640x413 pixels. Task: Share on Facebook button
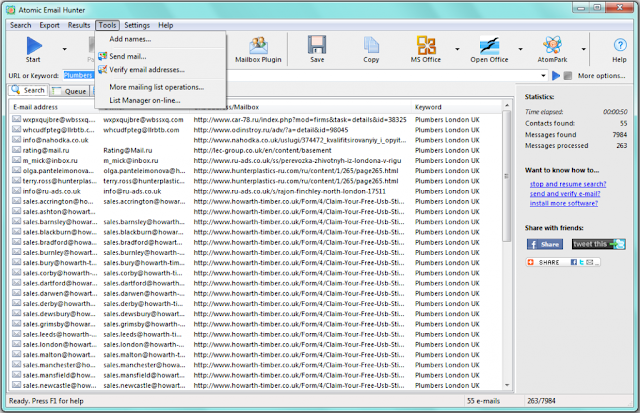point(545,244)
